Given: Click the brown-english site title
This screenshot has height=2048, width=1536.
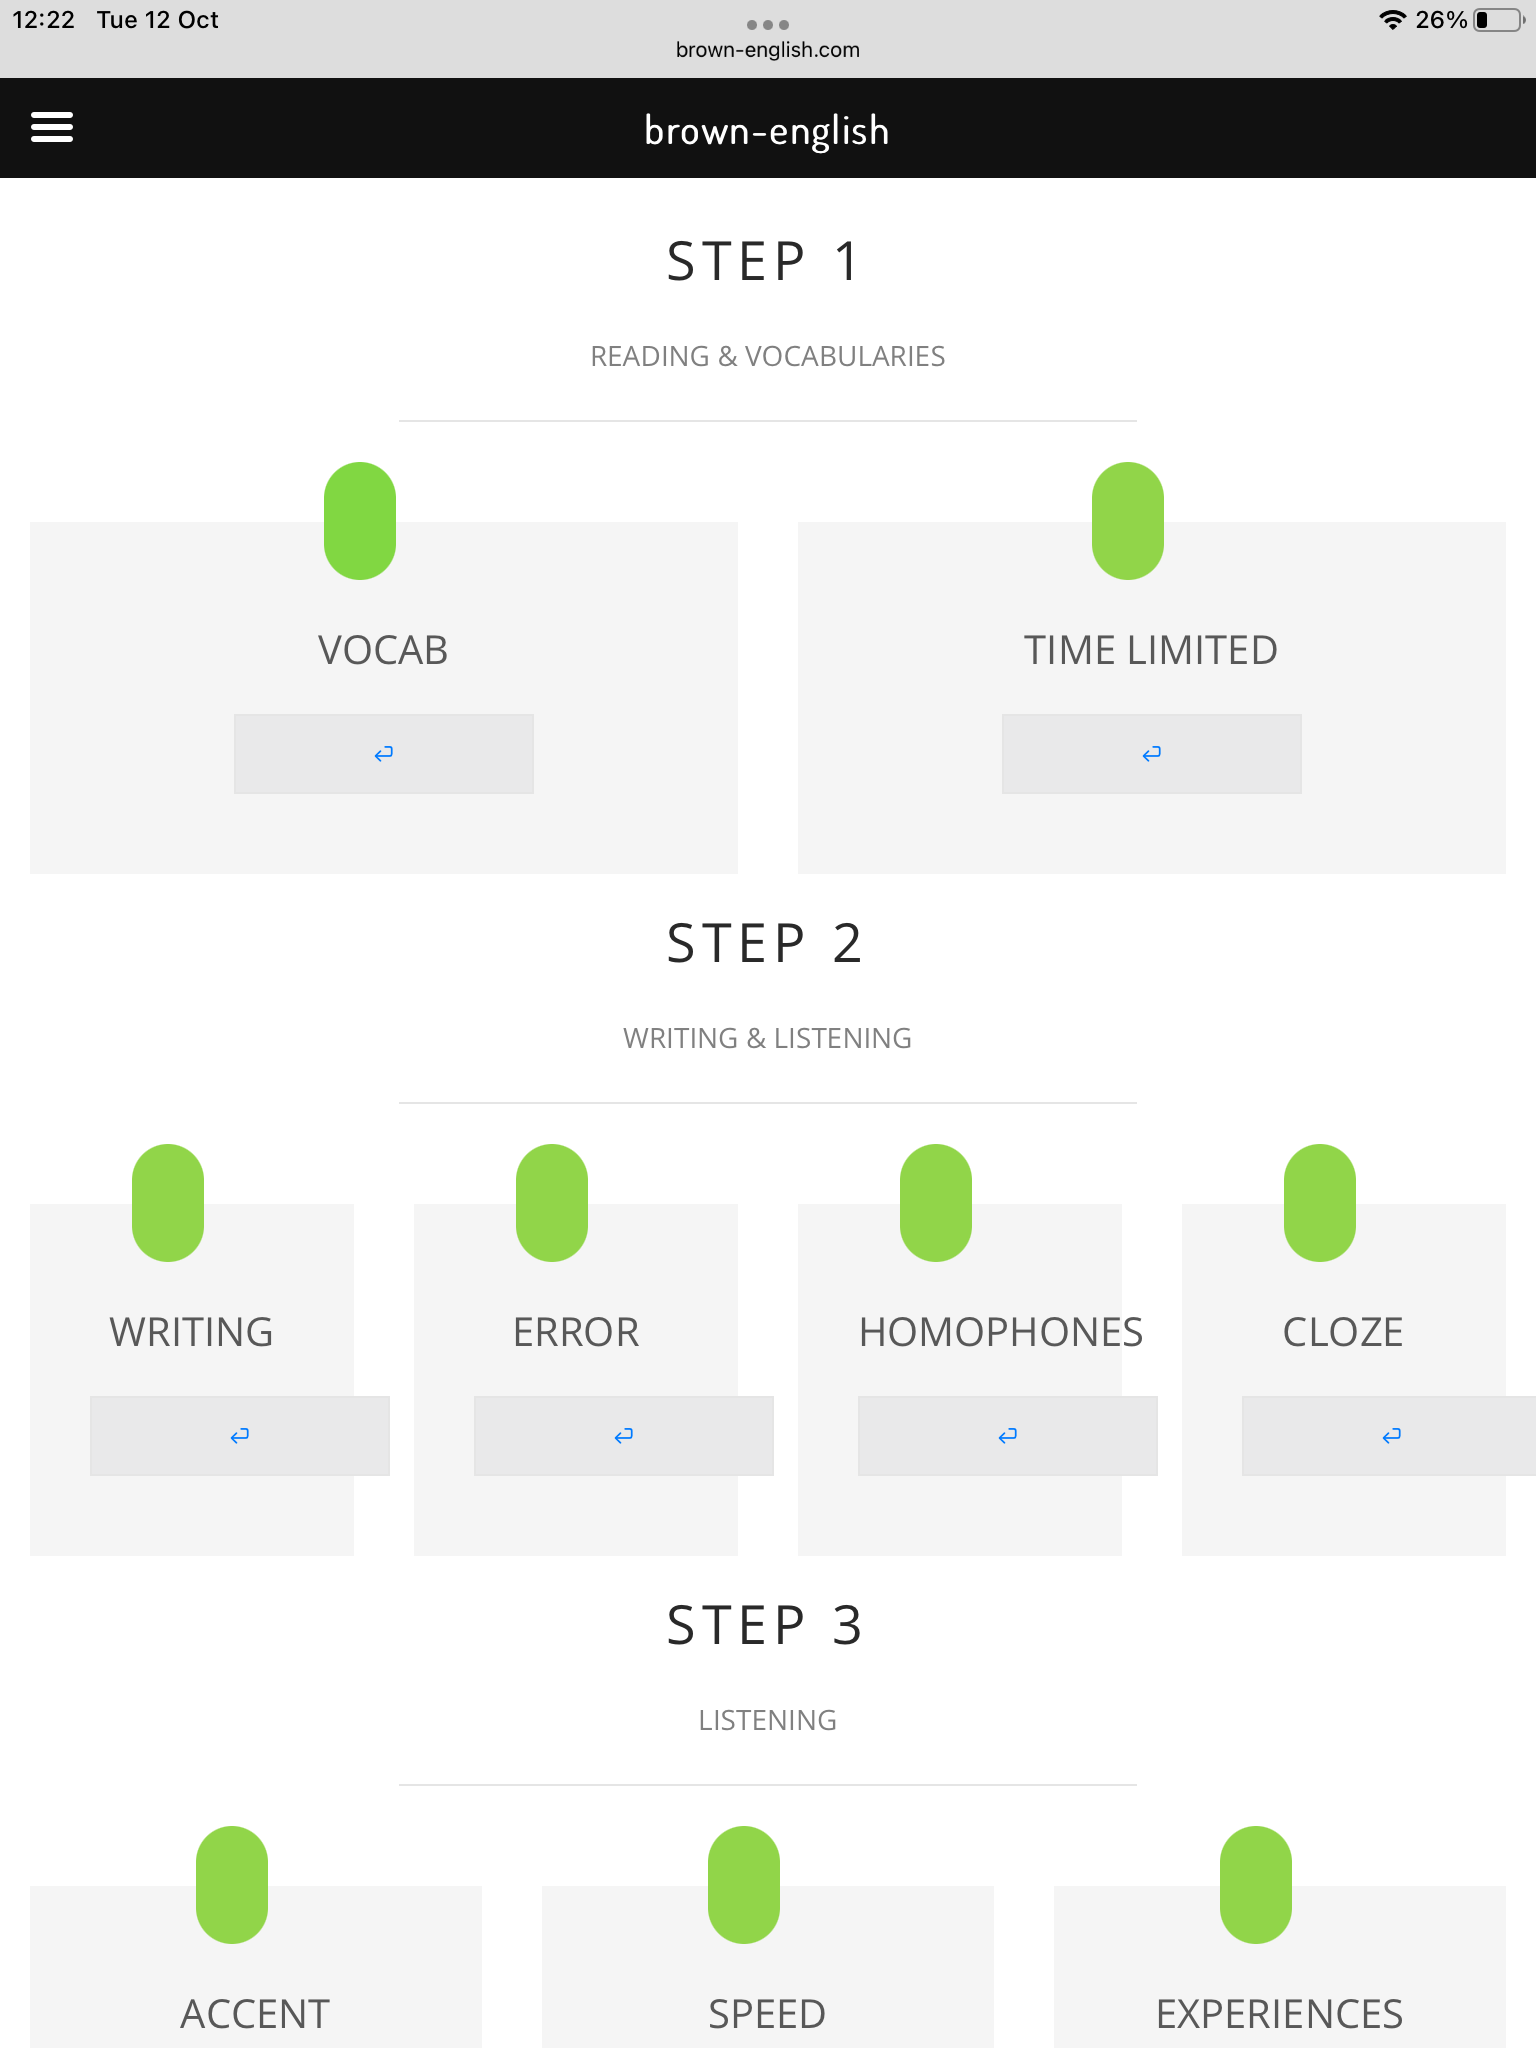Looking at the screenshot, I should (767, 131).
